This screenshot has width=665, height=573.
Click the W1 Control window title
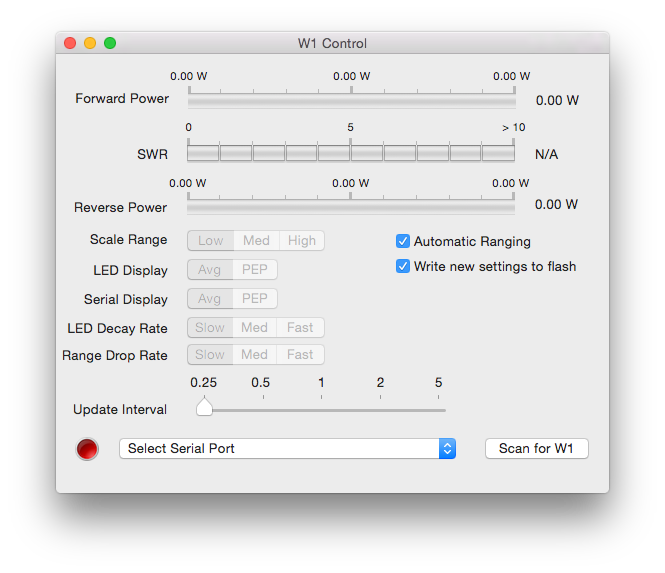click(x=332, y=43)
